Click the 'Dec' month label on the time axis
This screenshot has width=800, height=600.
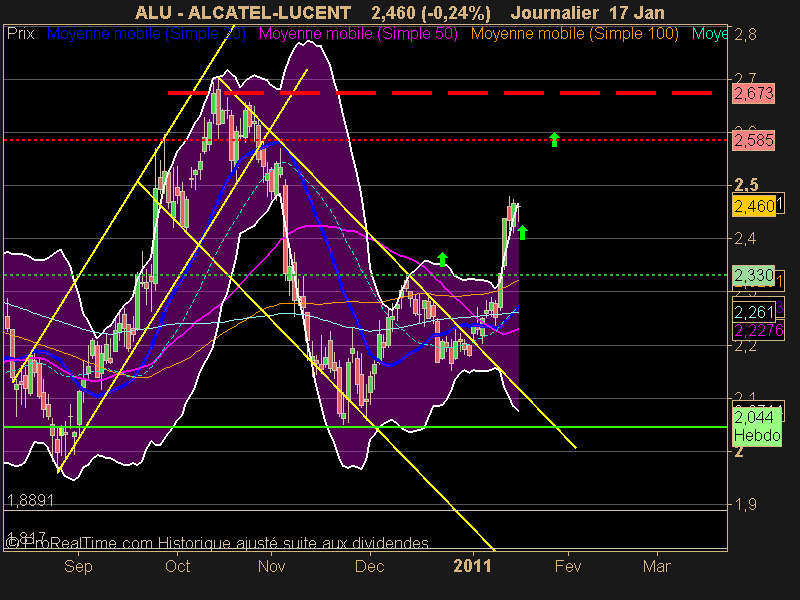(369, 566)
